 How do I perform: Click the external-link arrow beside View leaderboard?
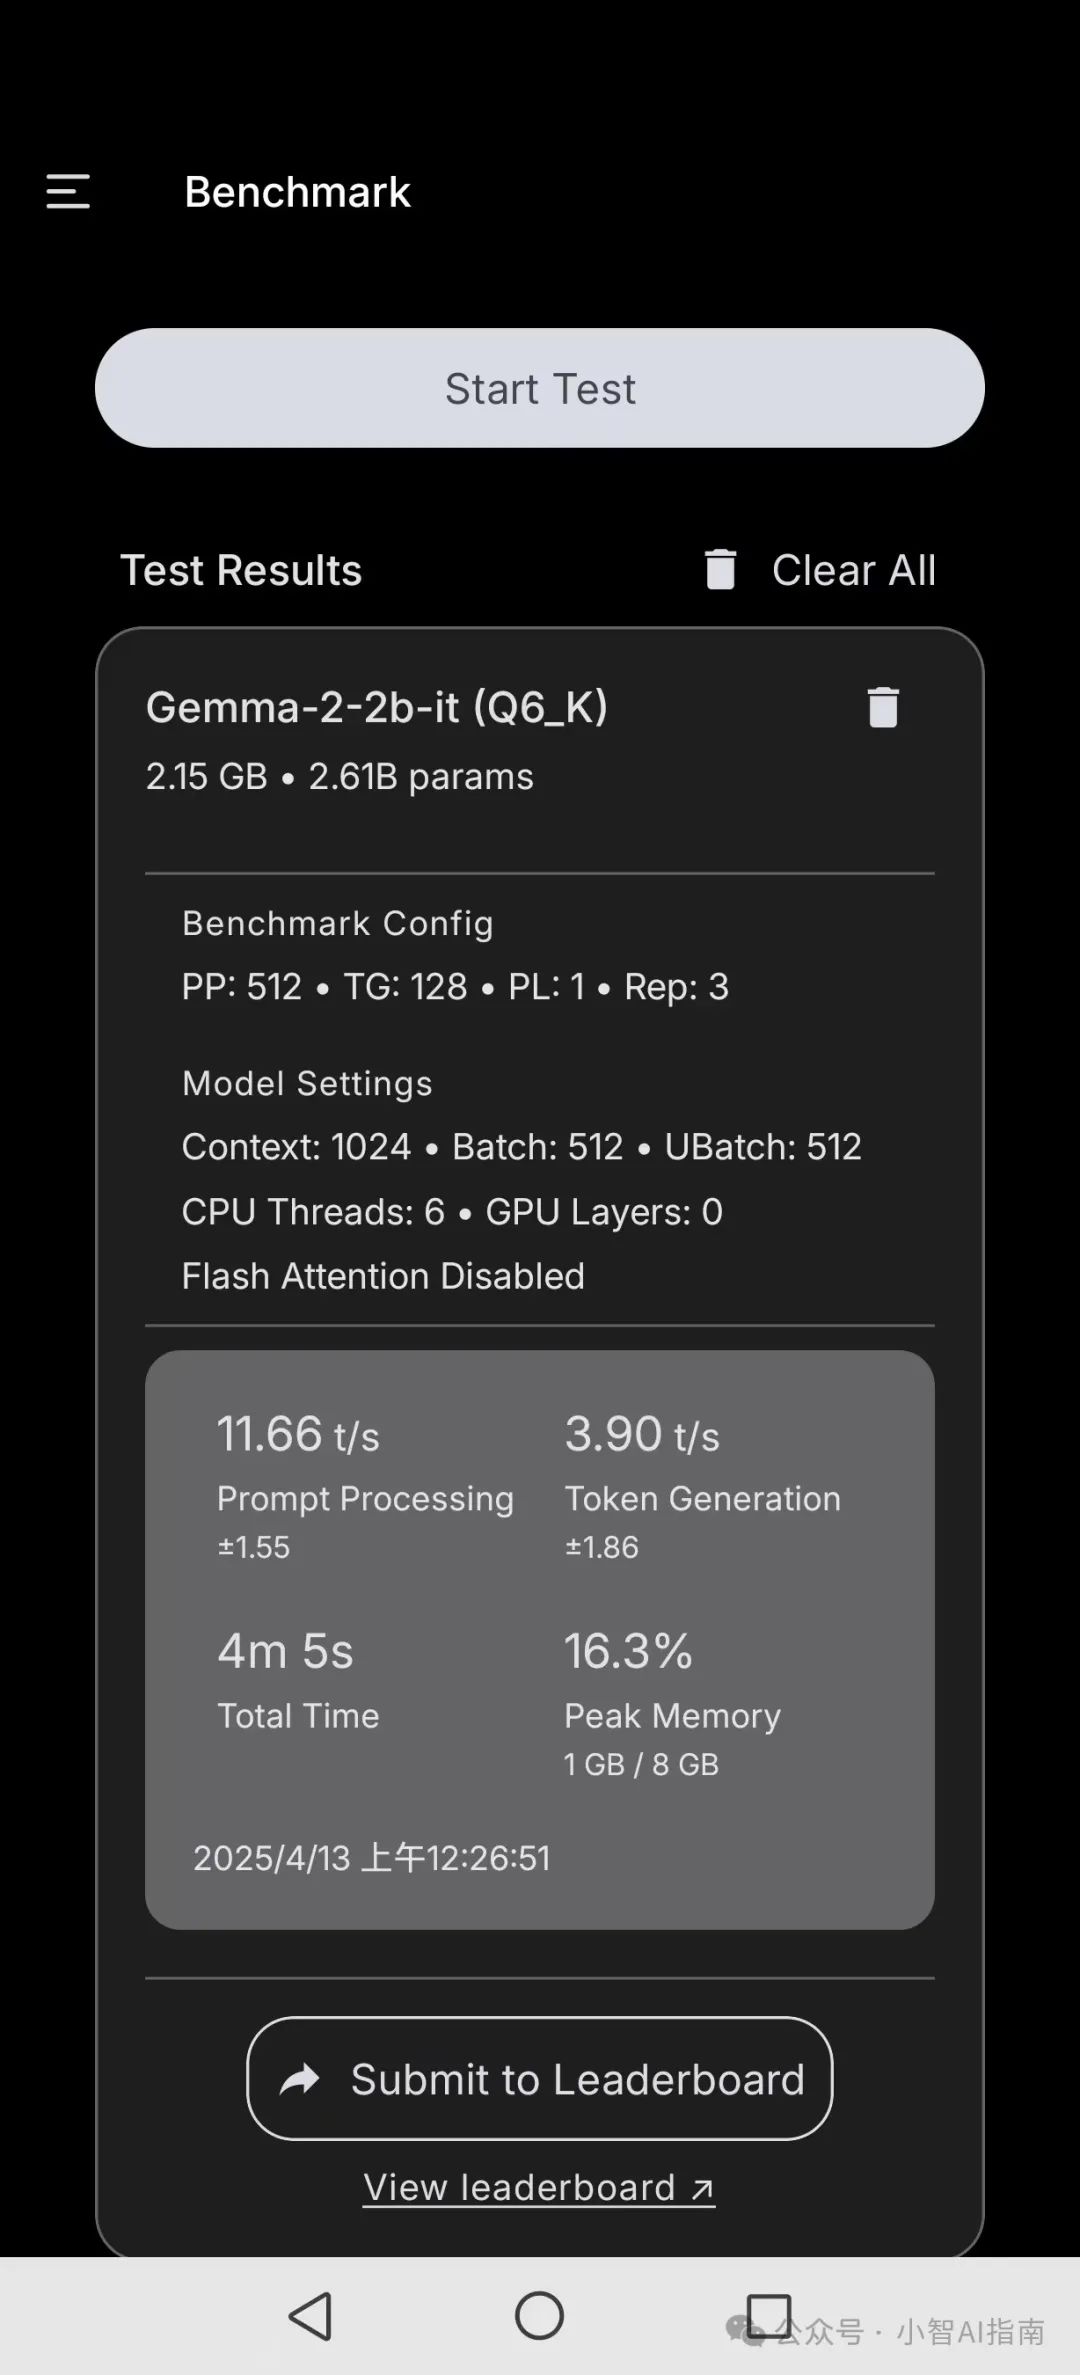(703, 2189)
